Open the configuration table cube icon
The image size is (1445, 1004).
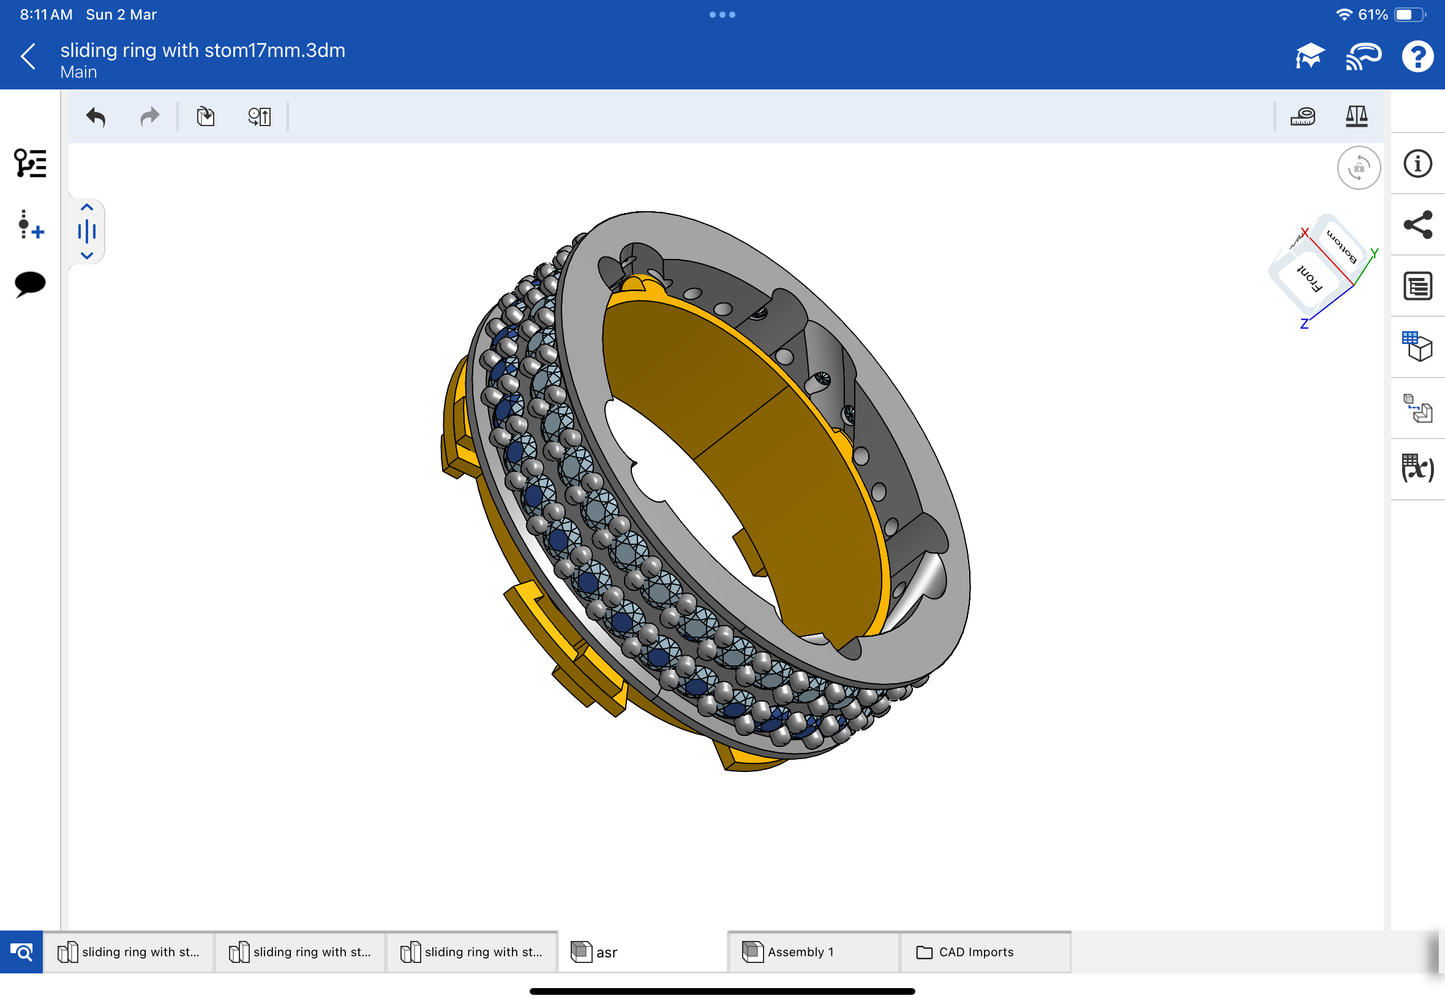(x=1417, y=346)
